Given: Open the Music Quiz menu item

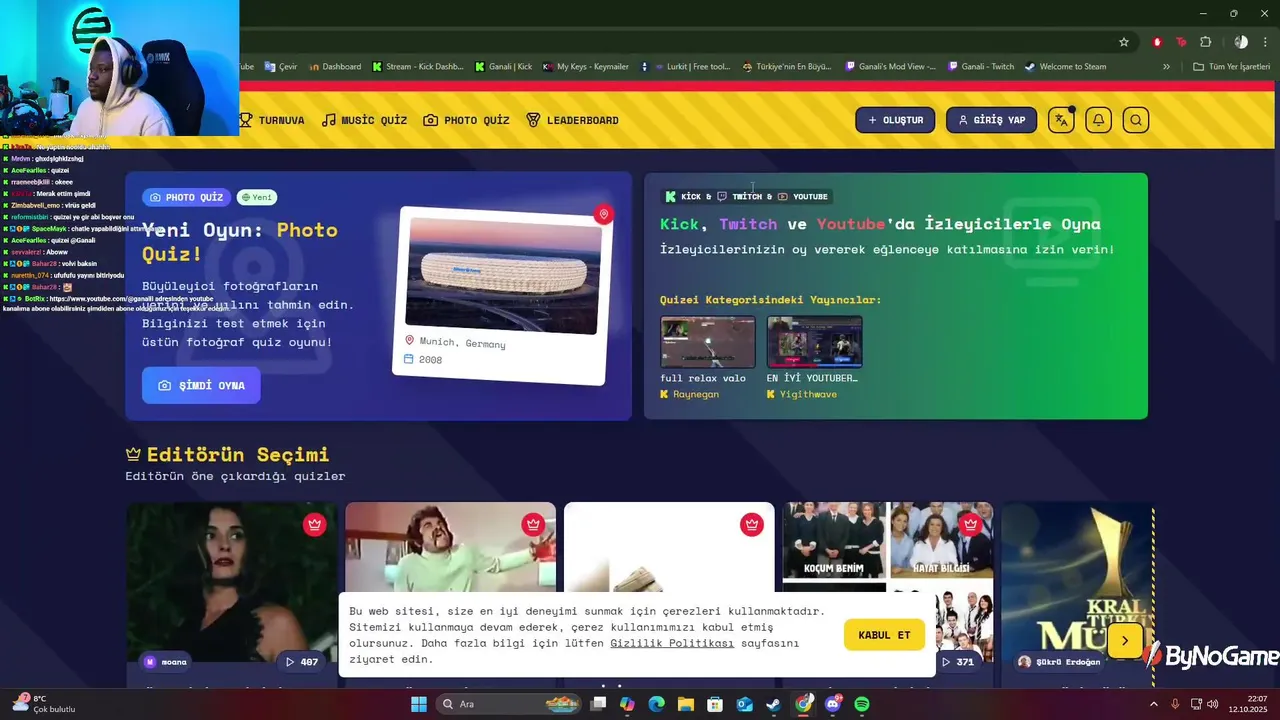Looking at the screenshot, I should pyautogui.click(x=364, y=120).
